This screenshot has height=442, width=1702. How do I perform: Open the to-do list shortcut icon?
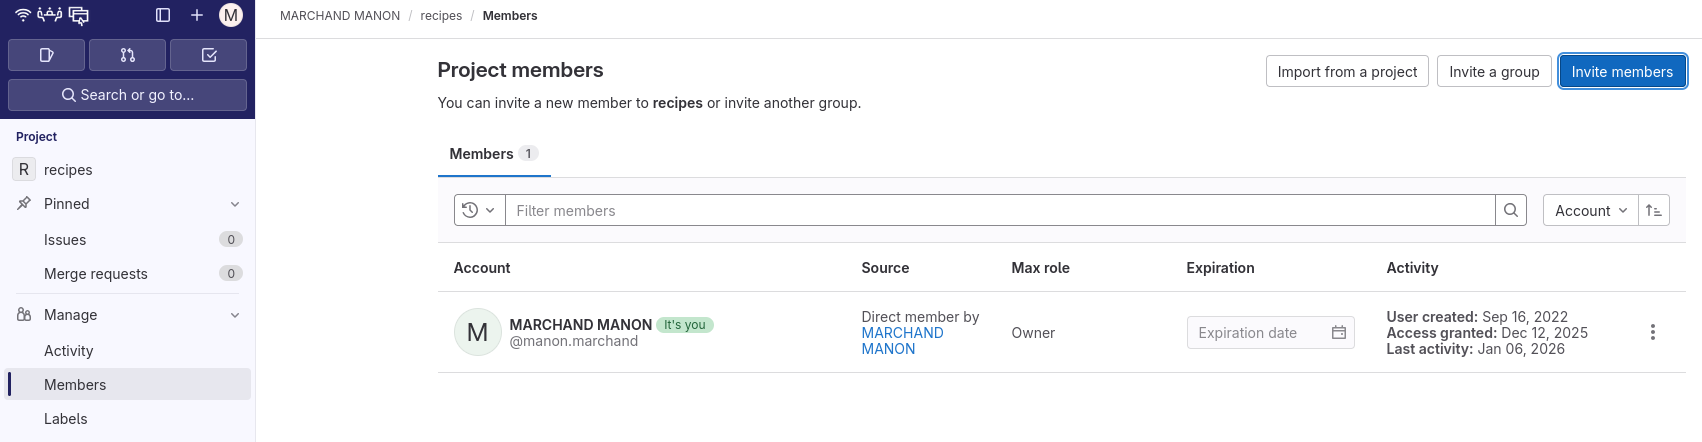click(x=209, y=55)
